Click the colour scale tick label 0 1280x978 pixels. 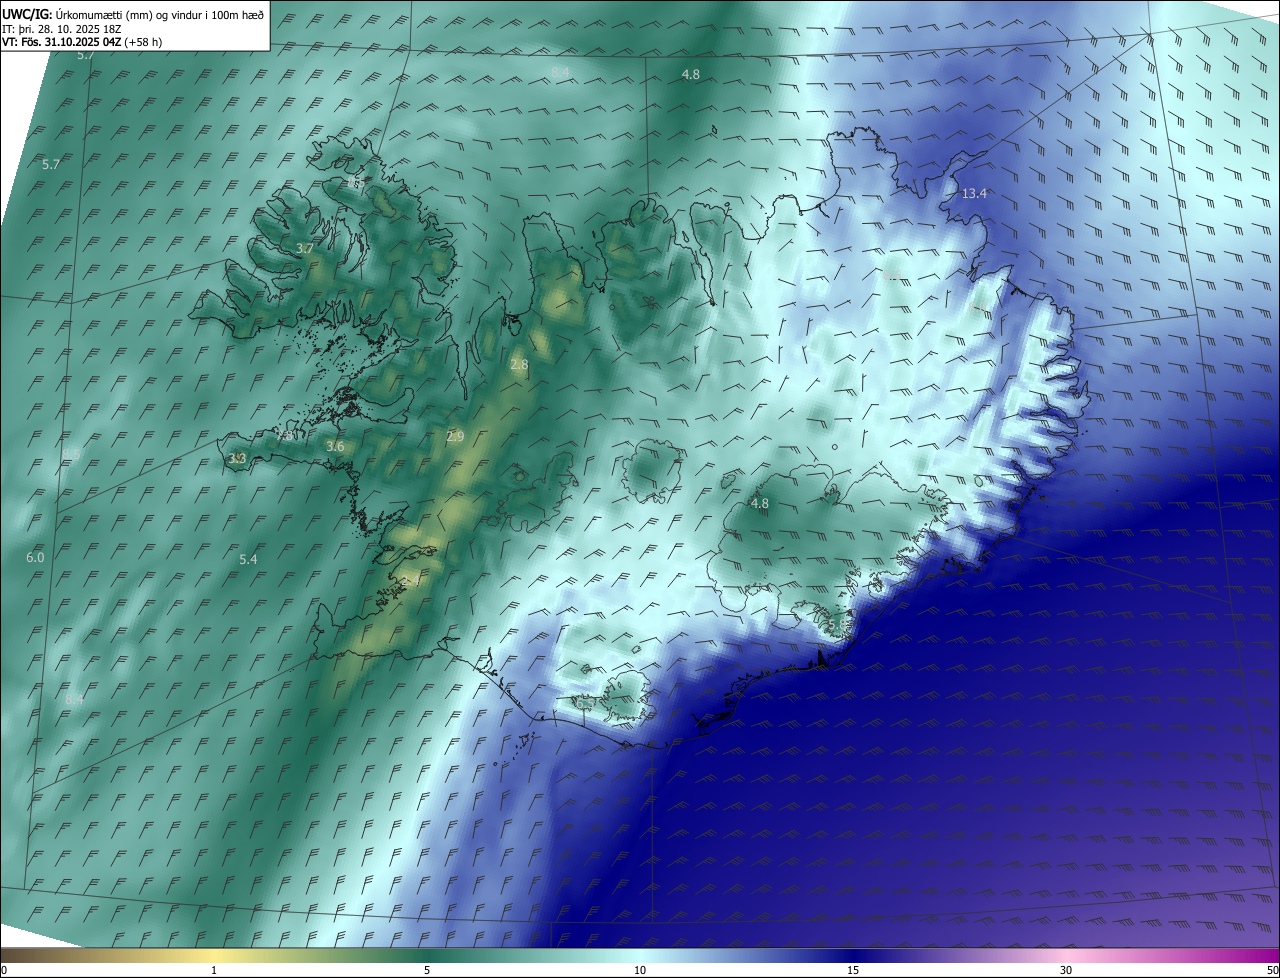(x=4, y=971)
